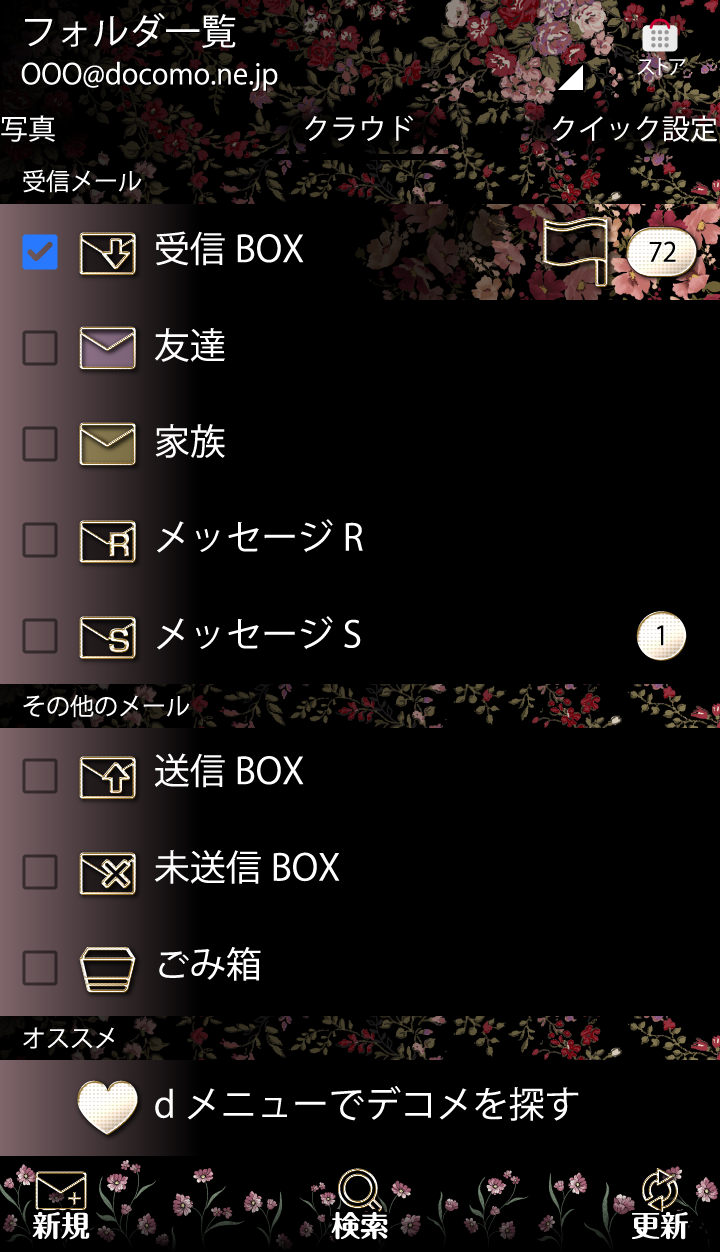Compose new mail with 新規 button
The height and width of the screenshot is (1252, 720).
pyautogui.click(x=61, y=1206)
